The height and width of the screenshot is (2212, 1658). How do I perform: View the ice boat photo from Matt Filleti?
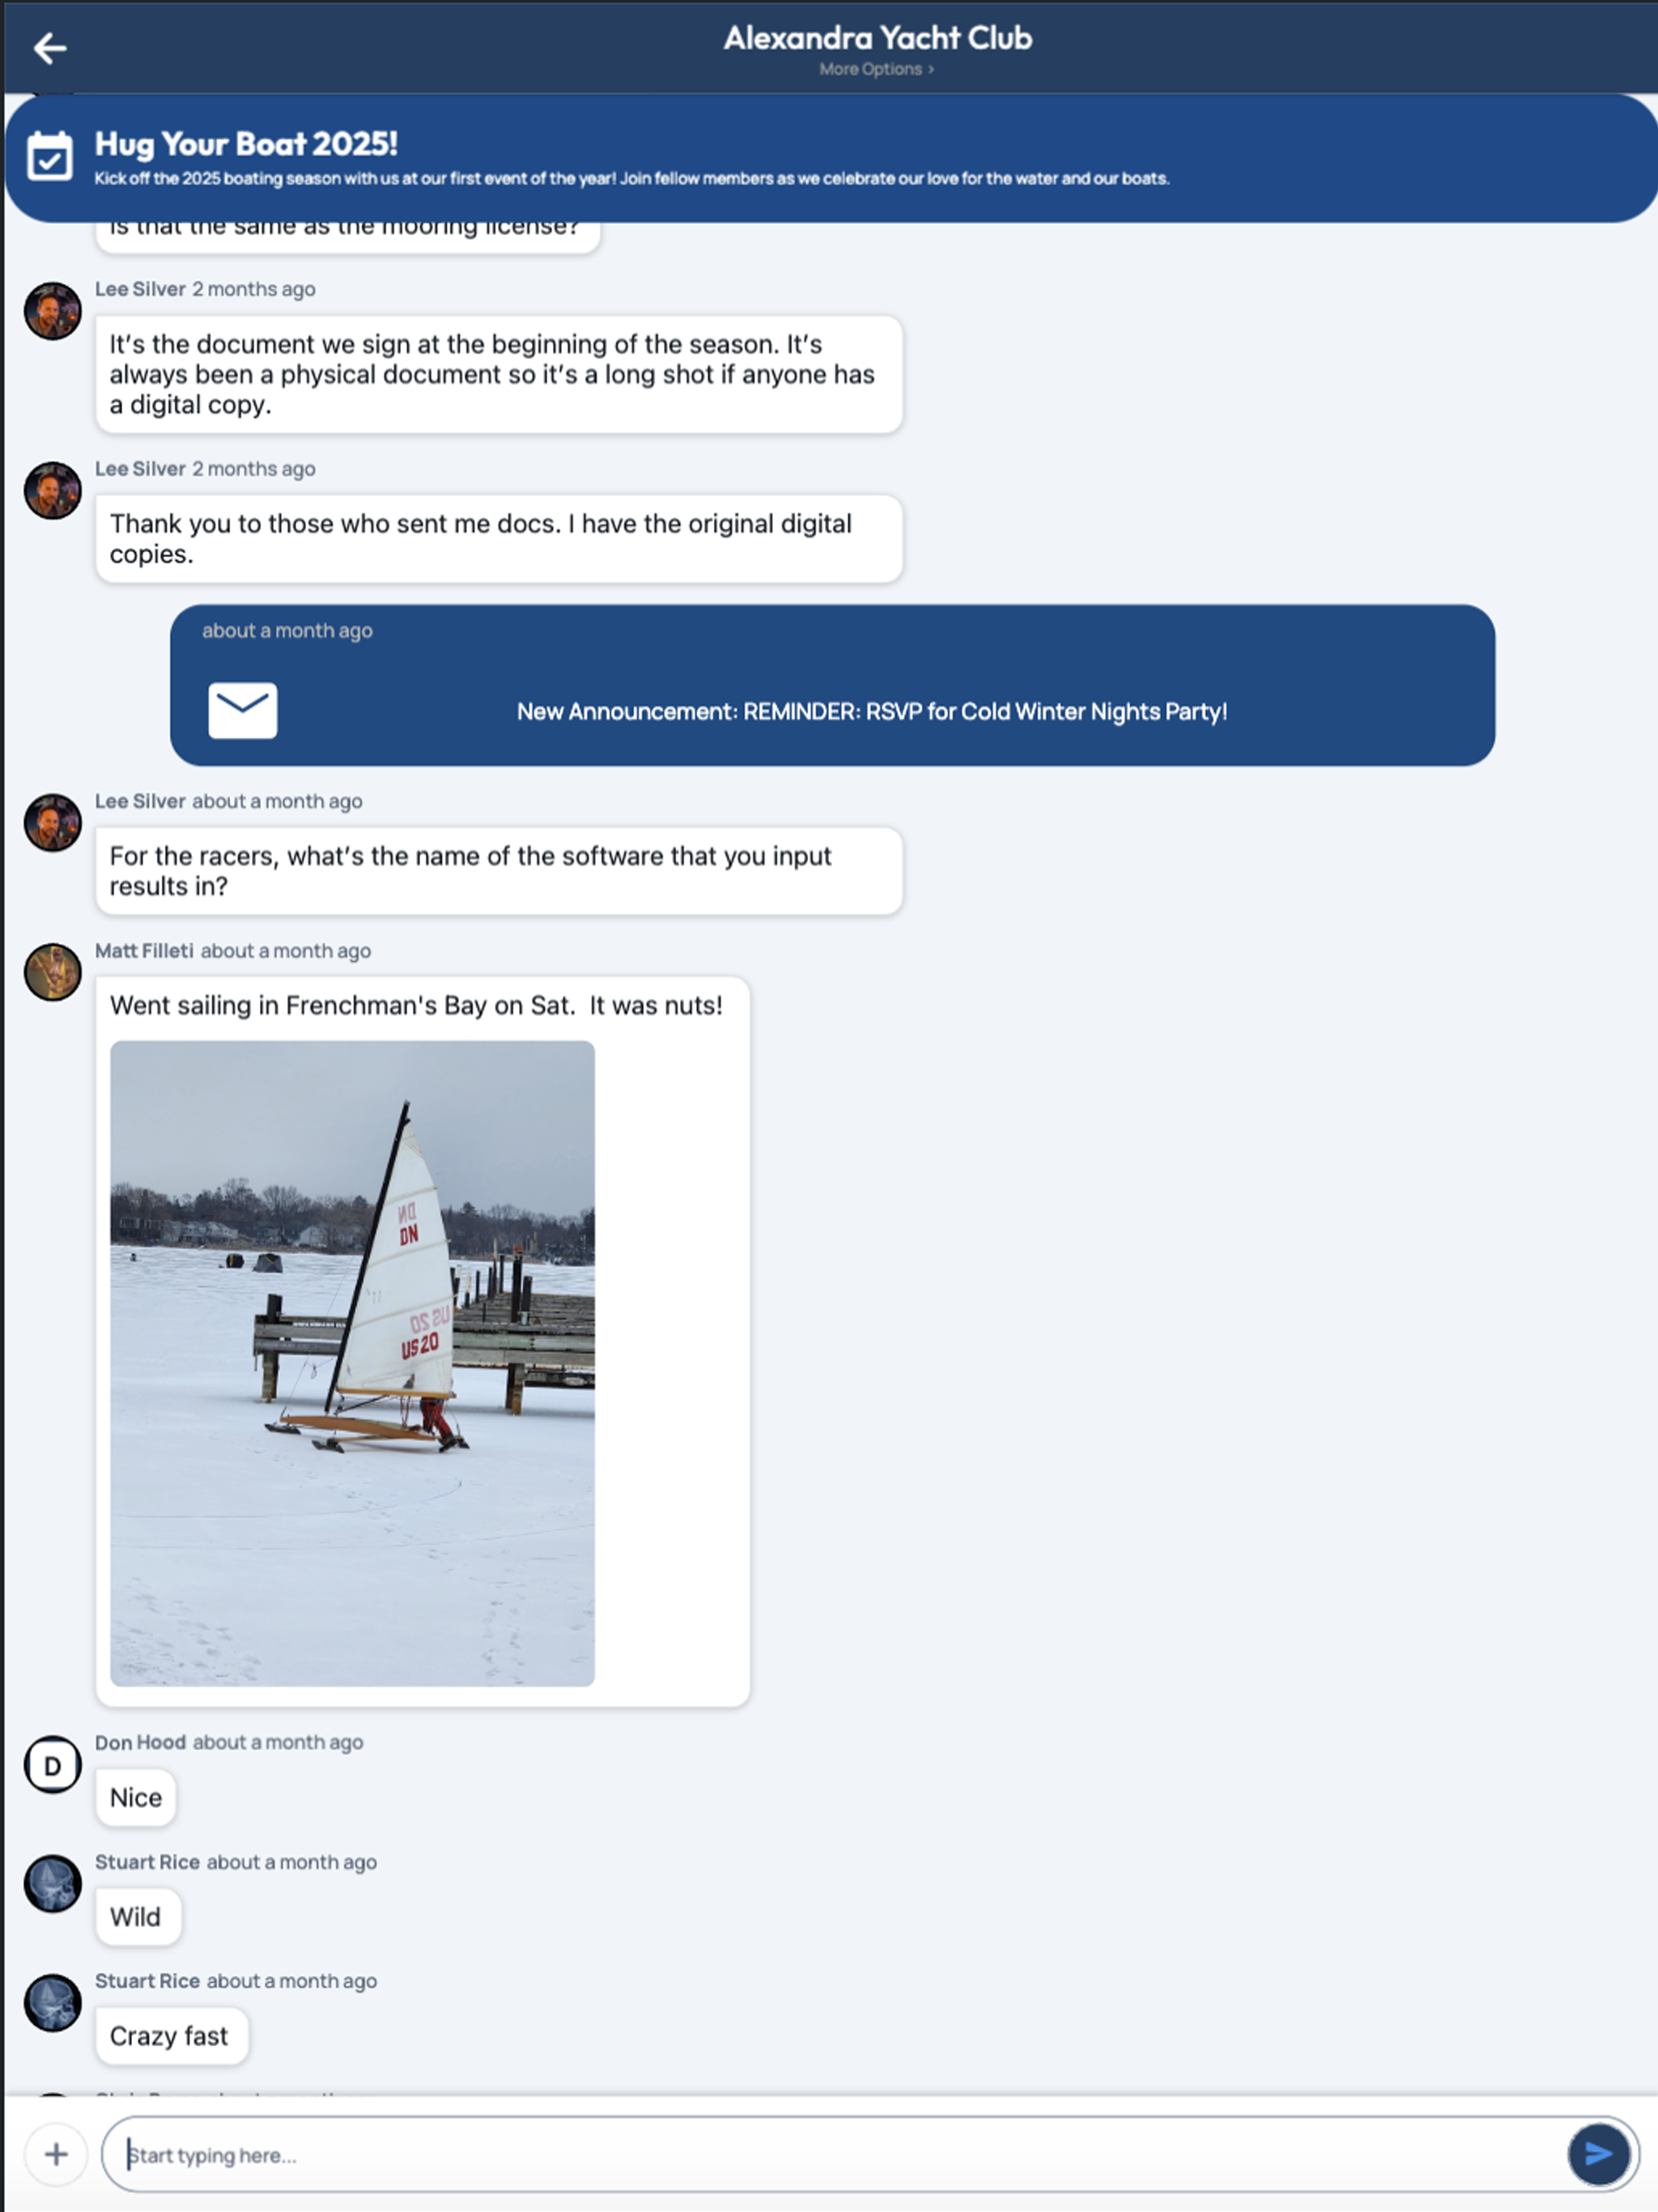[352, 1363]
